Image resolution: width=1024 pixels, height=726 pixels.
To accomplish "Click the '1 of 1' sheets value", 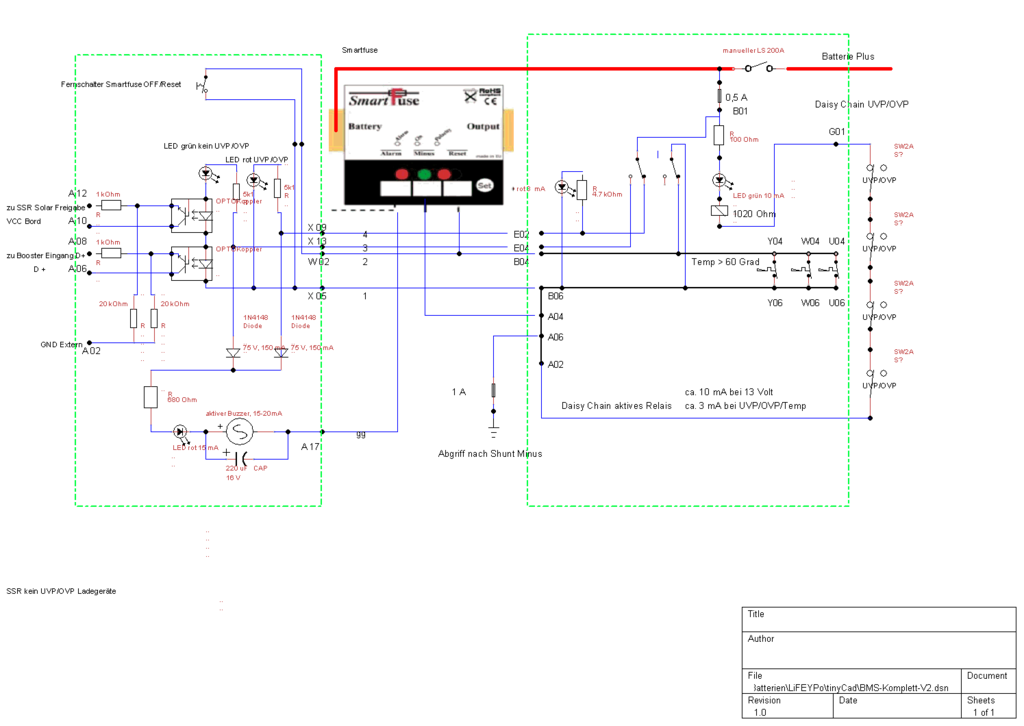I will pos(984,713).
